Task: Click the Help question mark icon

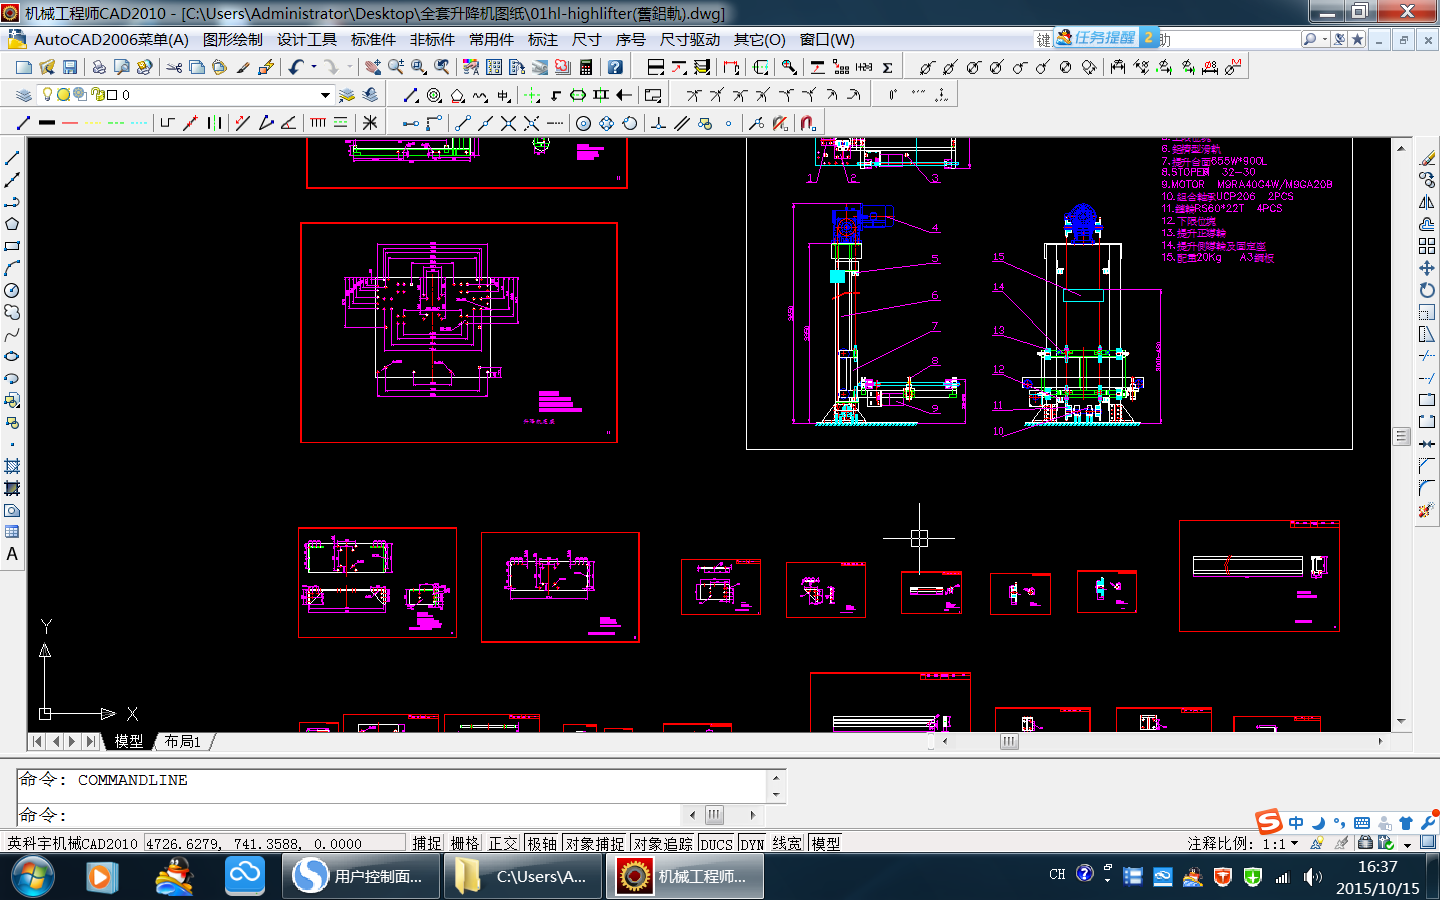Action: pyautogui.click(x=615, y=67)
